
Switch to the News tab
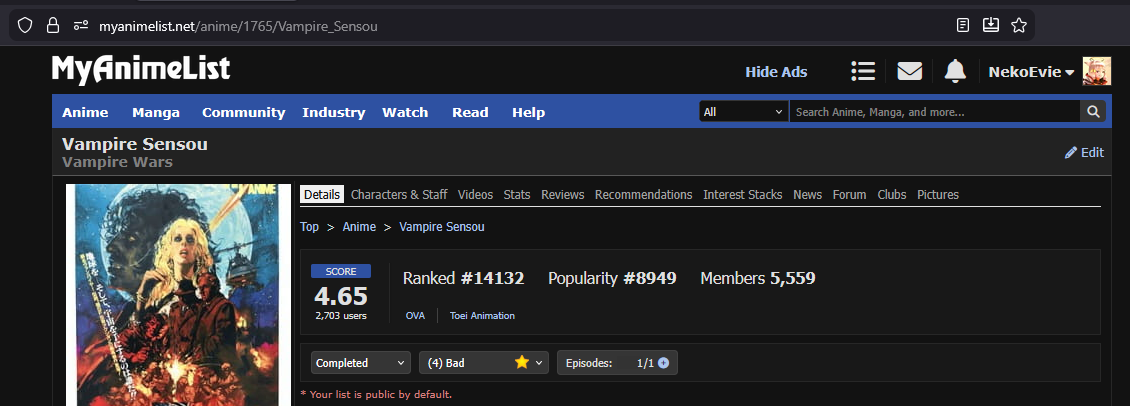point(807,195)
